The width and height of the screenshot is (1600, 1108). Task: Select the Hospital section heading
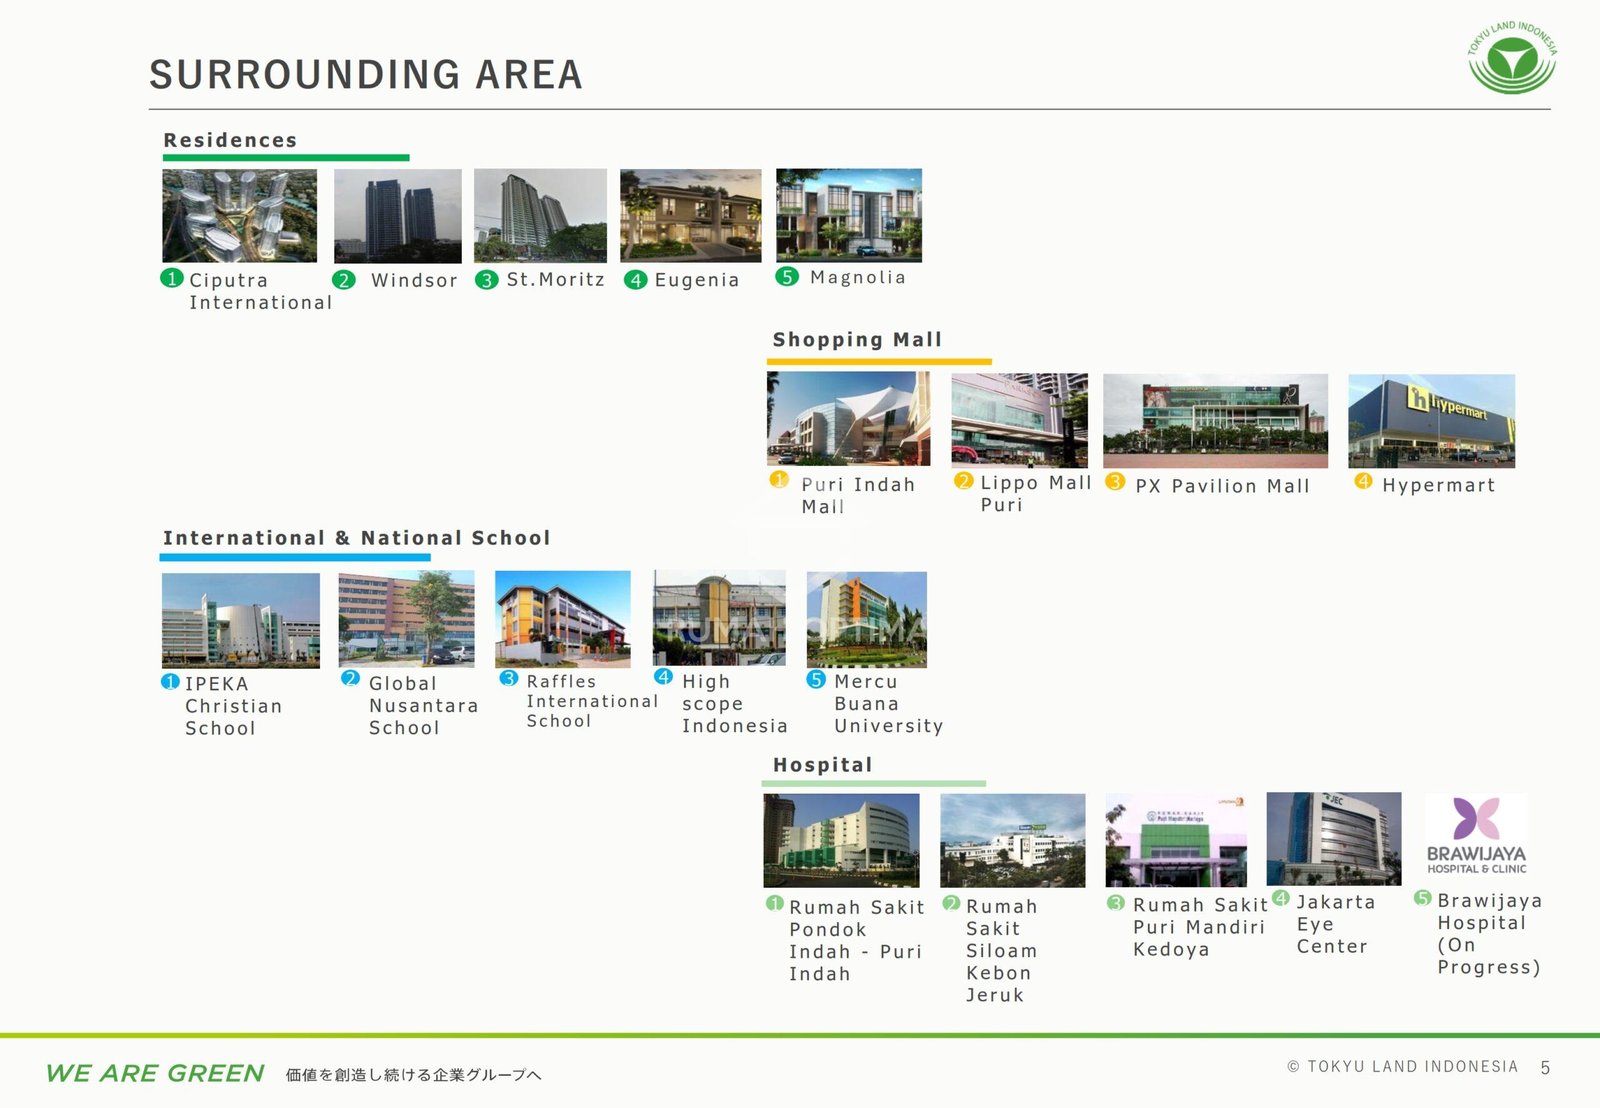[x=823, y=765]
